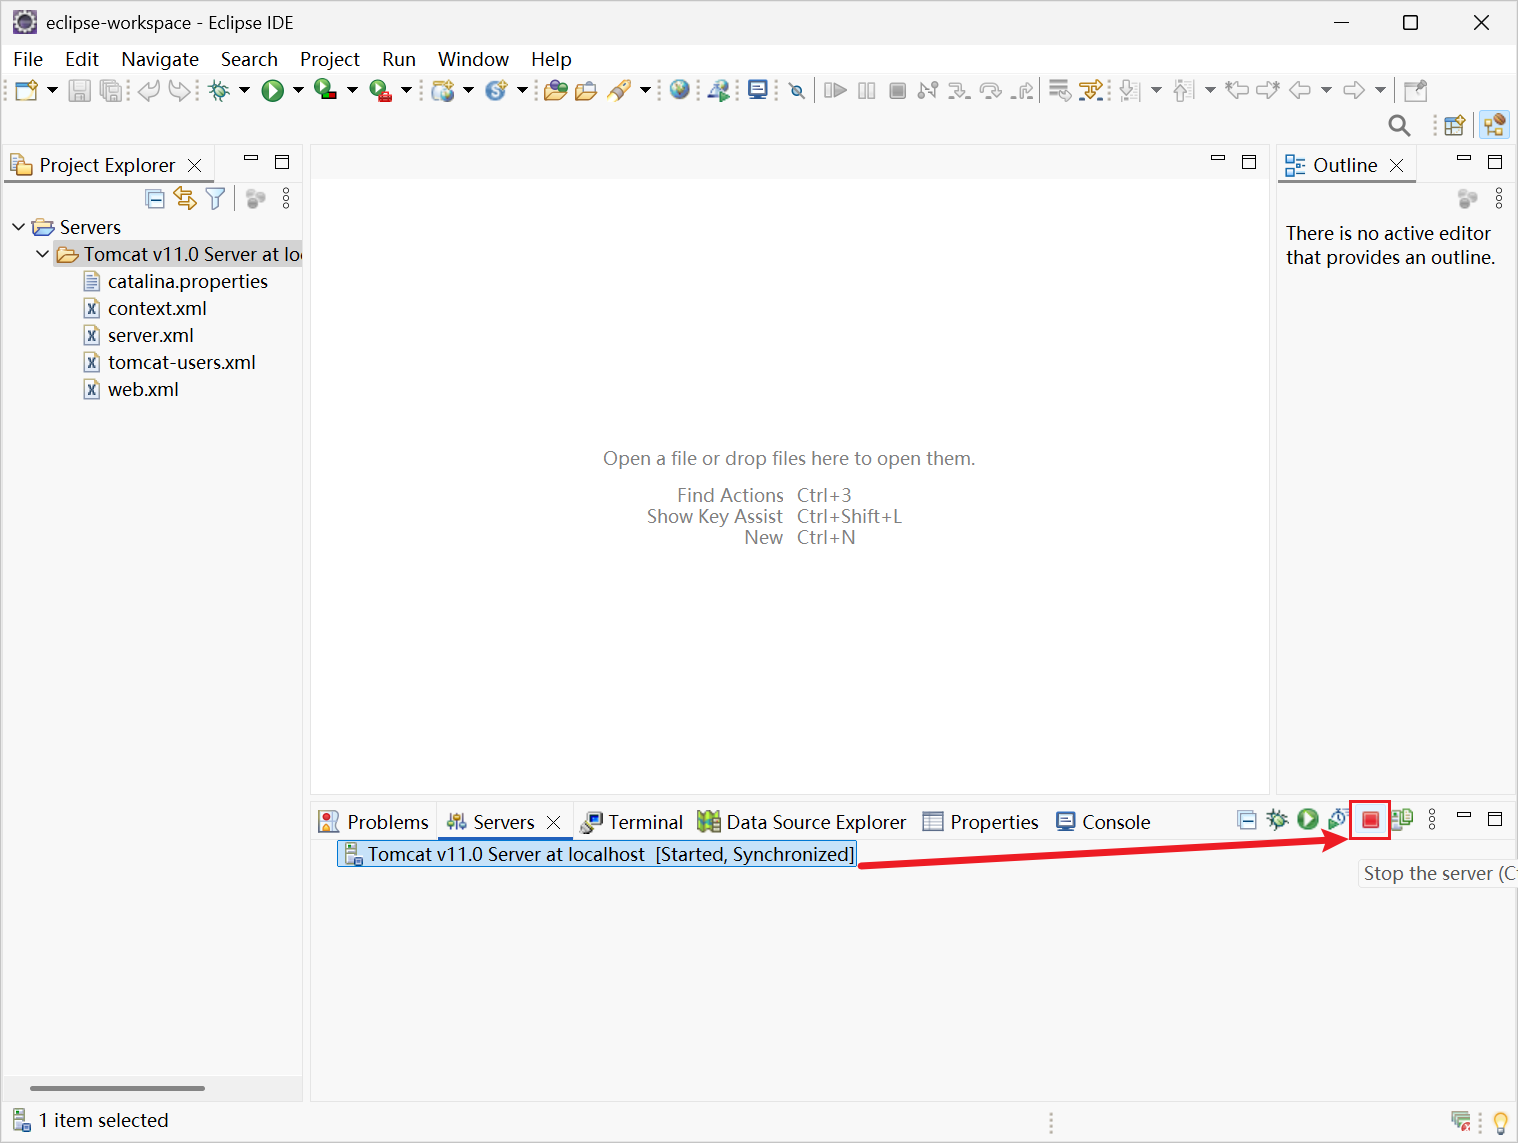Click the Resume debug icon
Viewport: 1518px width, 1143px height.
(x=835, y=91)
